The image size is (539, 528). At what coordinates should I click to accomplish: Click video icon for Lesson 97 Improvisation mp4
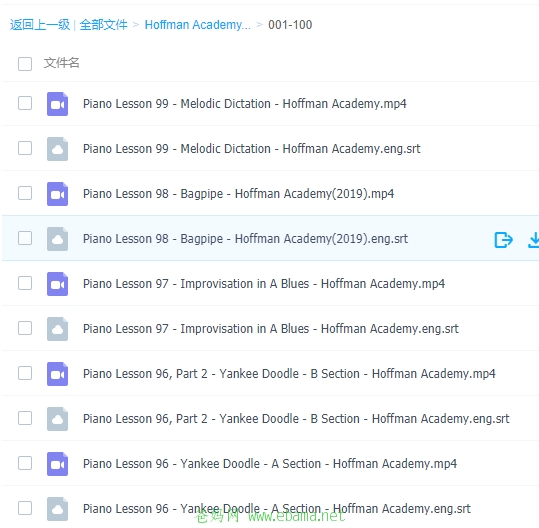tap(57, 284)
